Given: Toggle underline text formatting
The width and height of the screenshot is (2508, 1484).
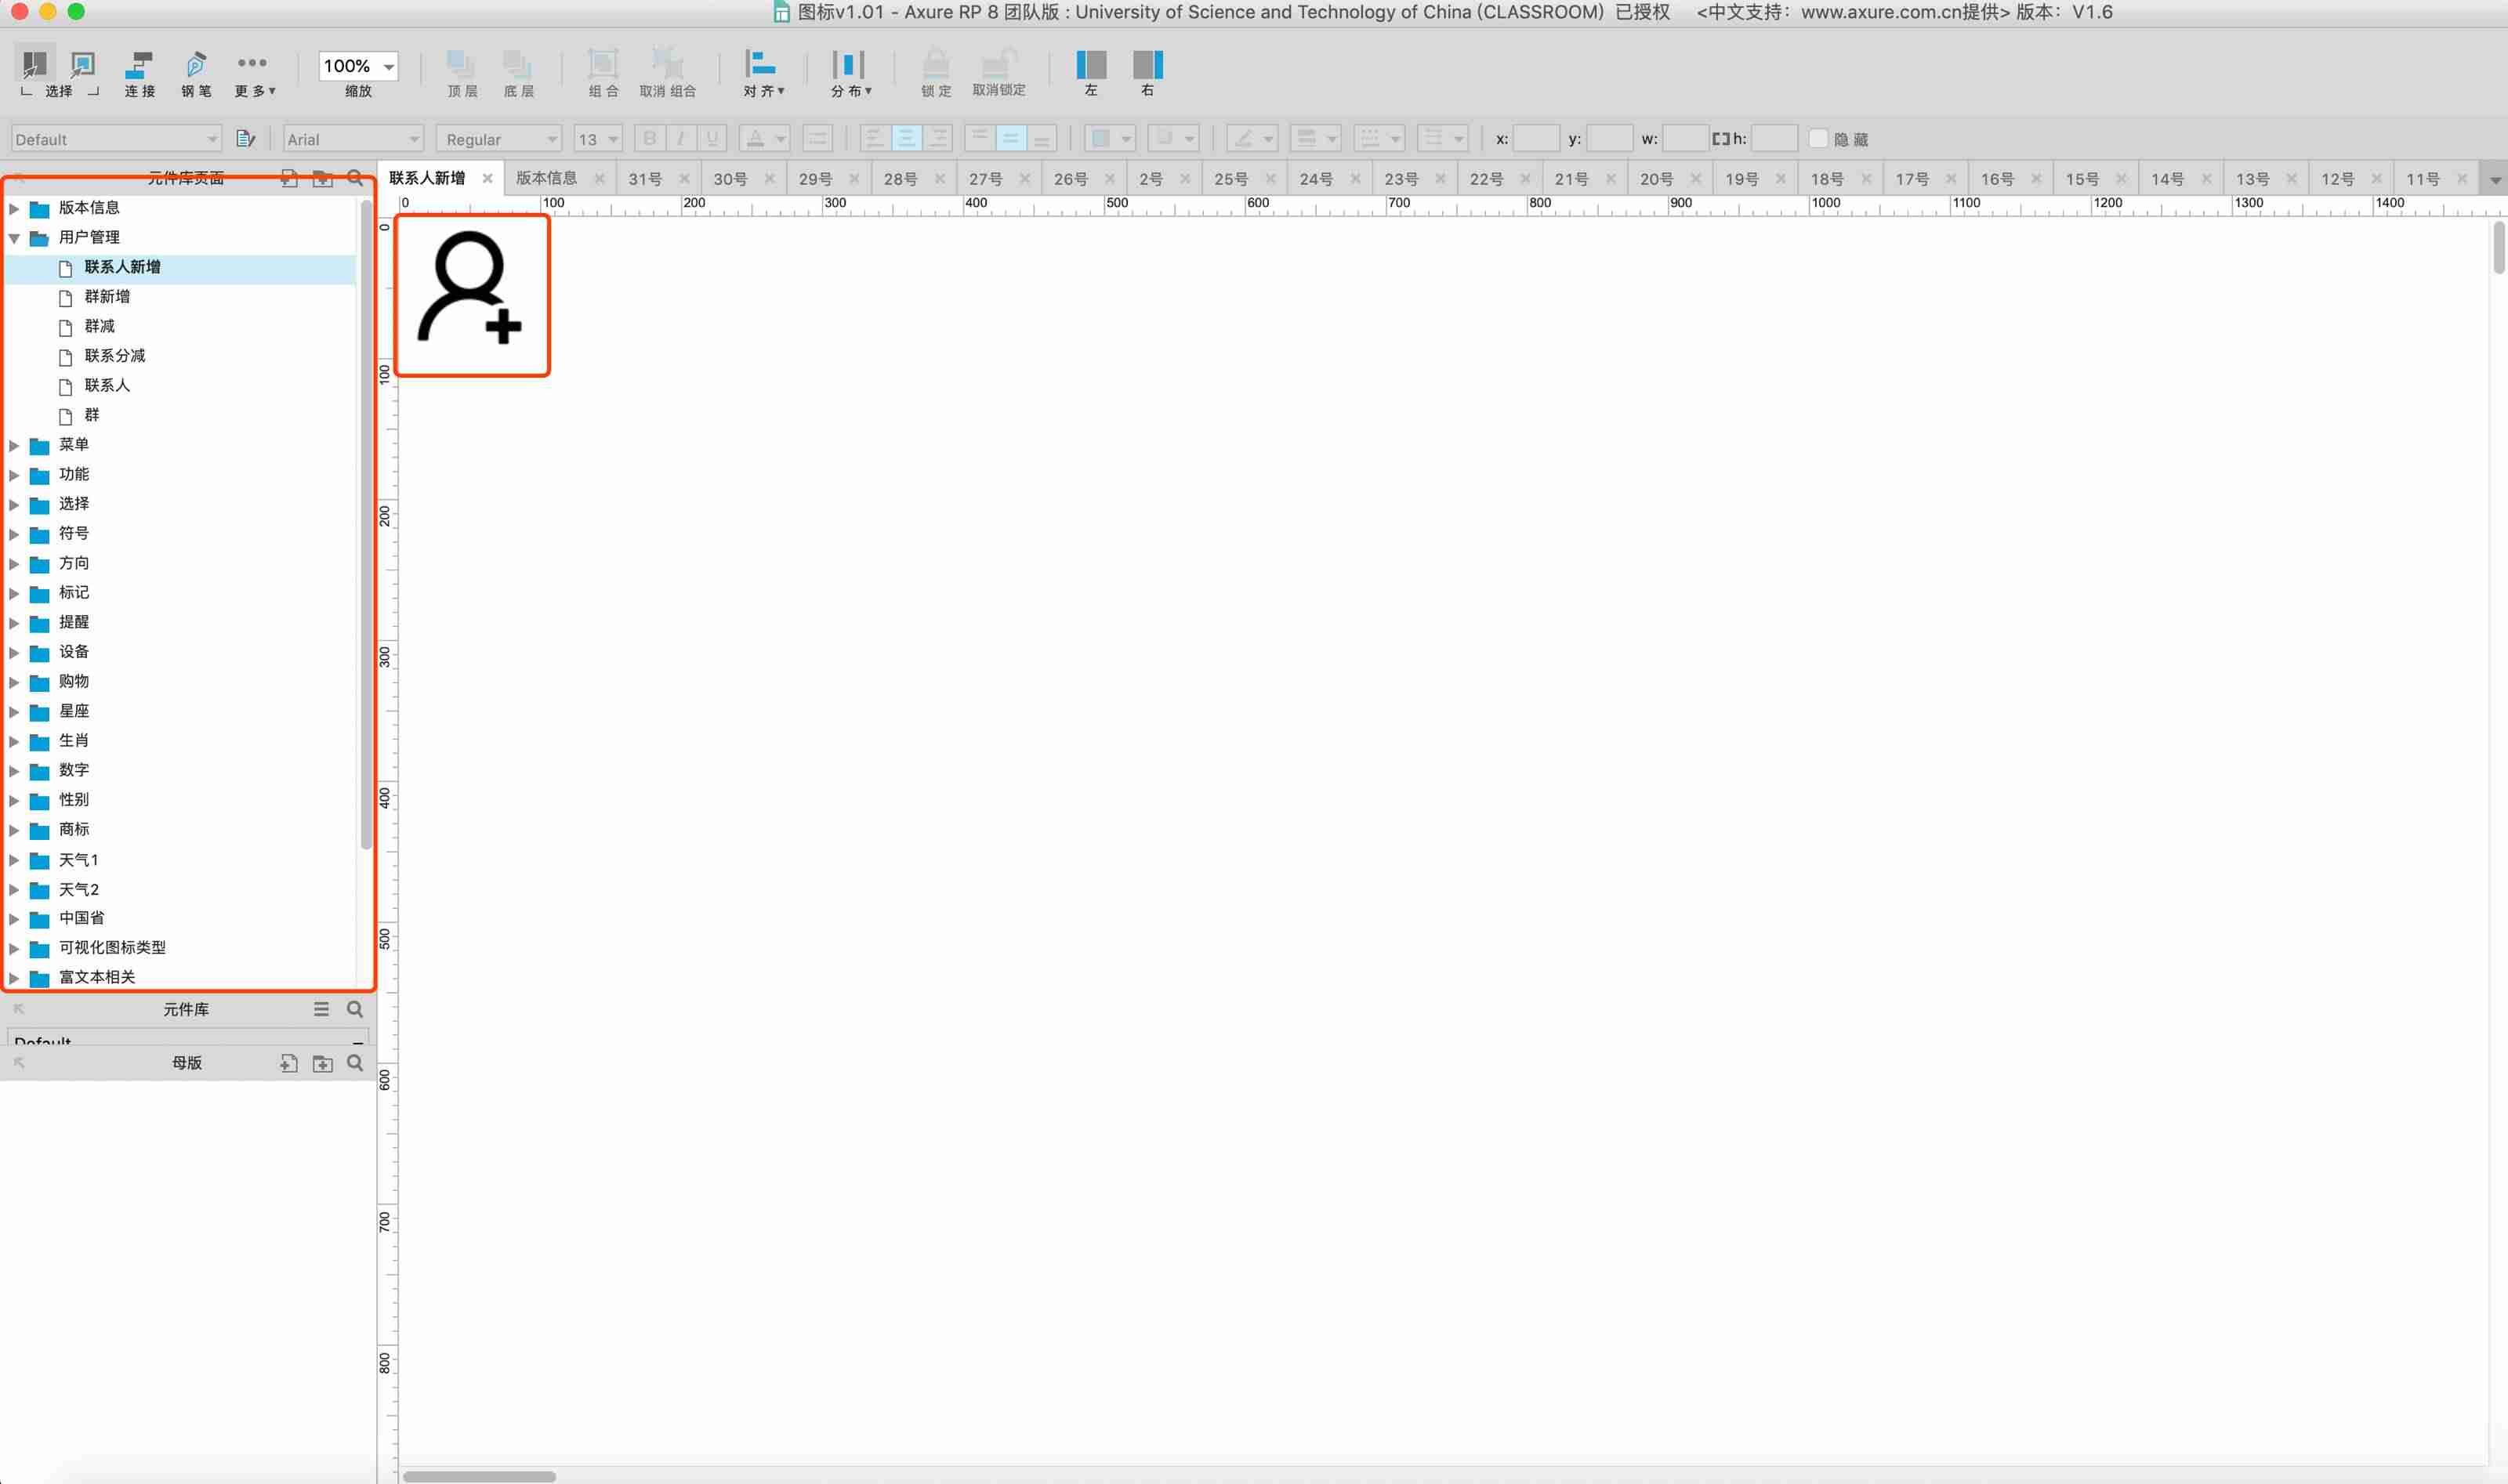Looking at the screenshot, I should pyautogui.click(x=712, y=138).
